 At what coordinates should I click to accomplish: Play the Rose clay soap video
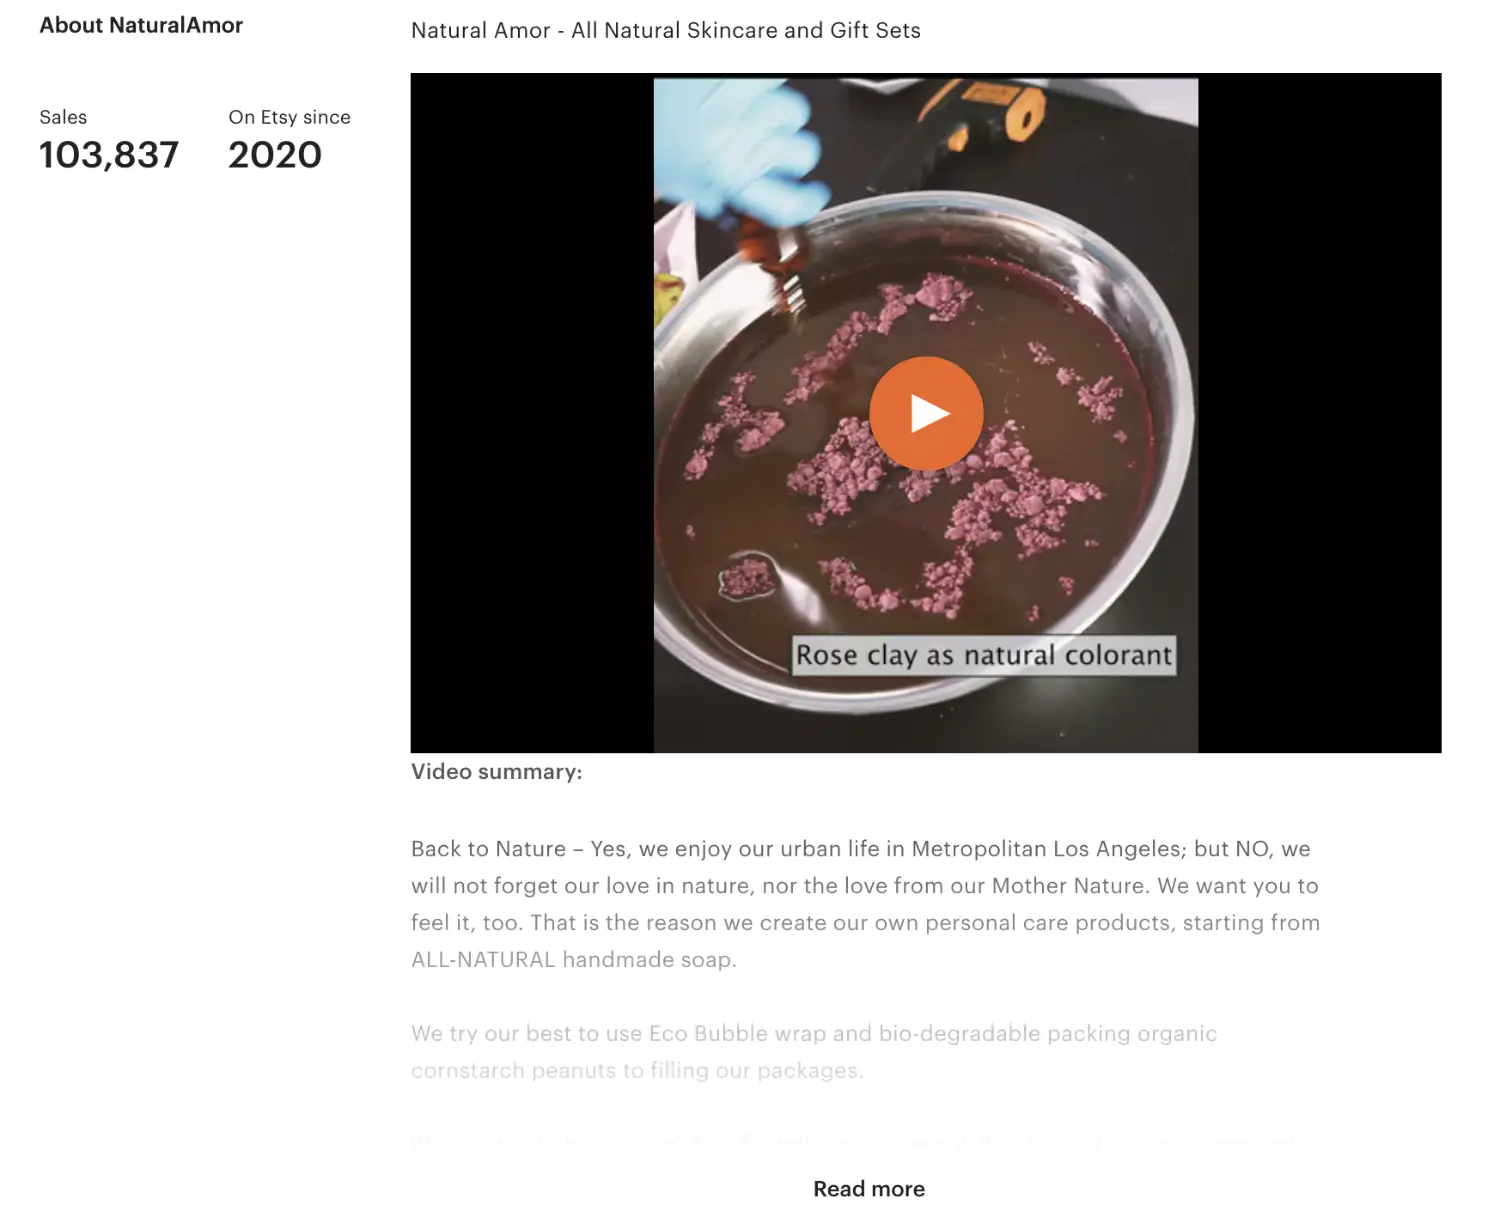click(926, 413)
